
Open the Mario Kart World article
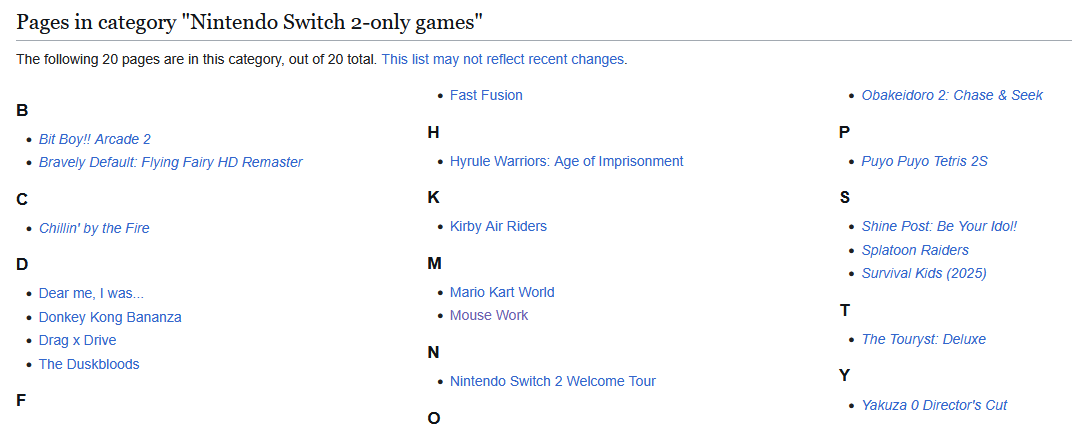tap(502, 293)
